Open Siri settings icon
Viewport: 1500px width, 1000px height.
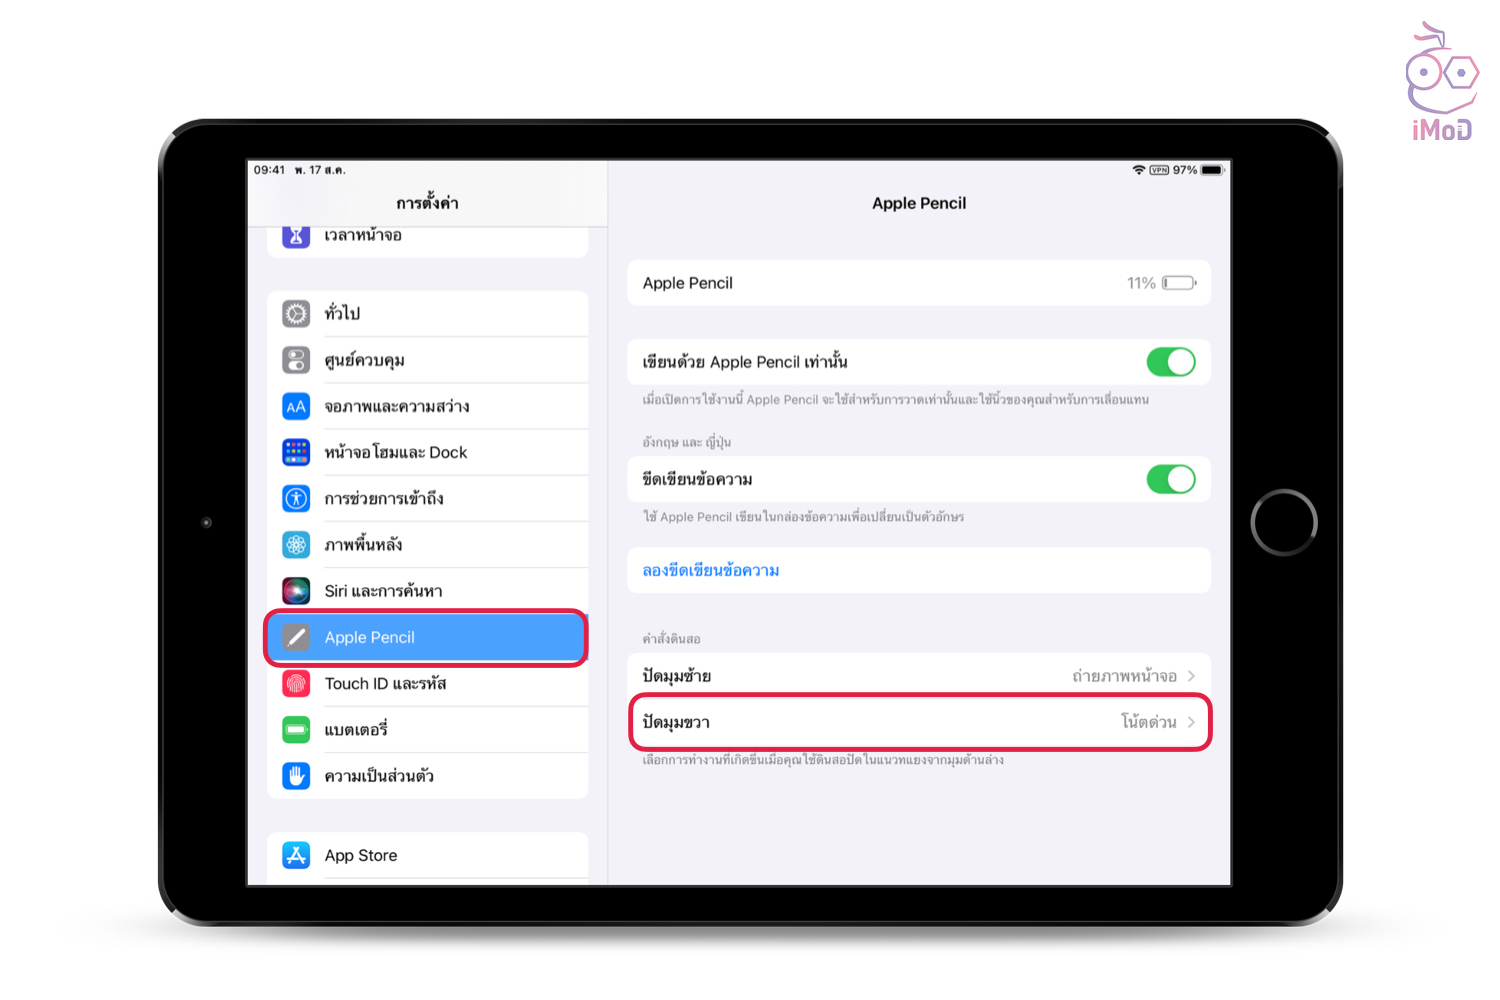tap(296, 591)
